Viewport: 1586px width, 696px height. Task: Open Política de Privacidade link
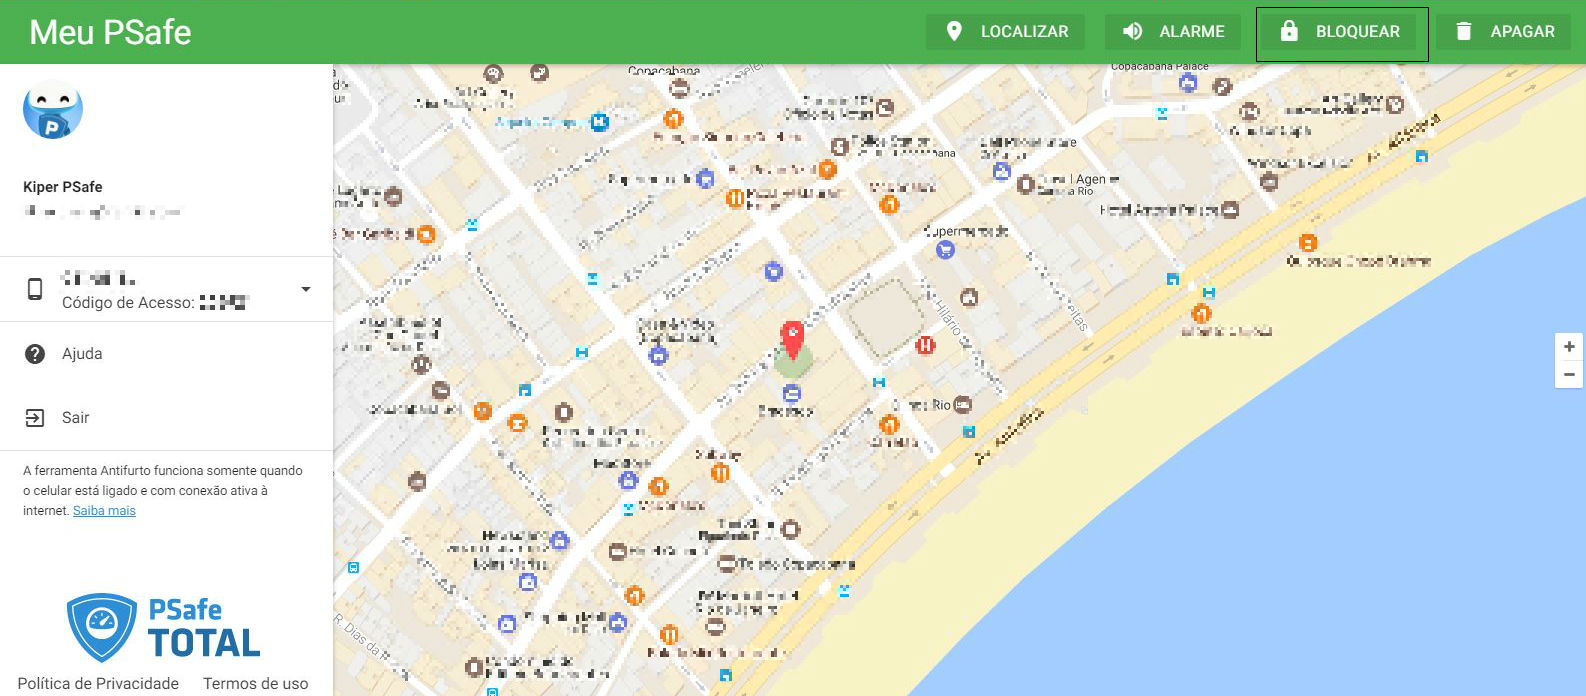(x=98, y=684)
